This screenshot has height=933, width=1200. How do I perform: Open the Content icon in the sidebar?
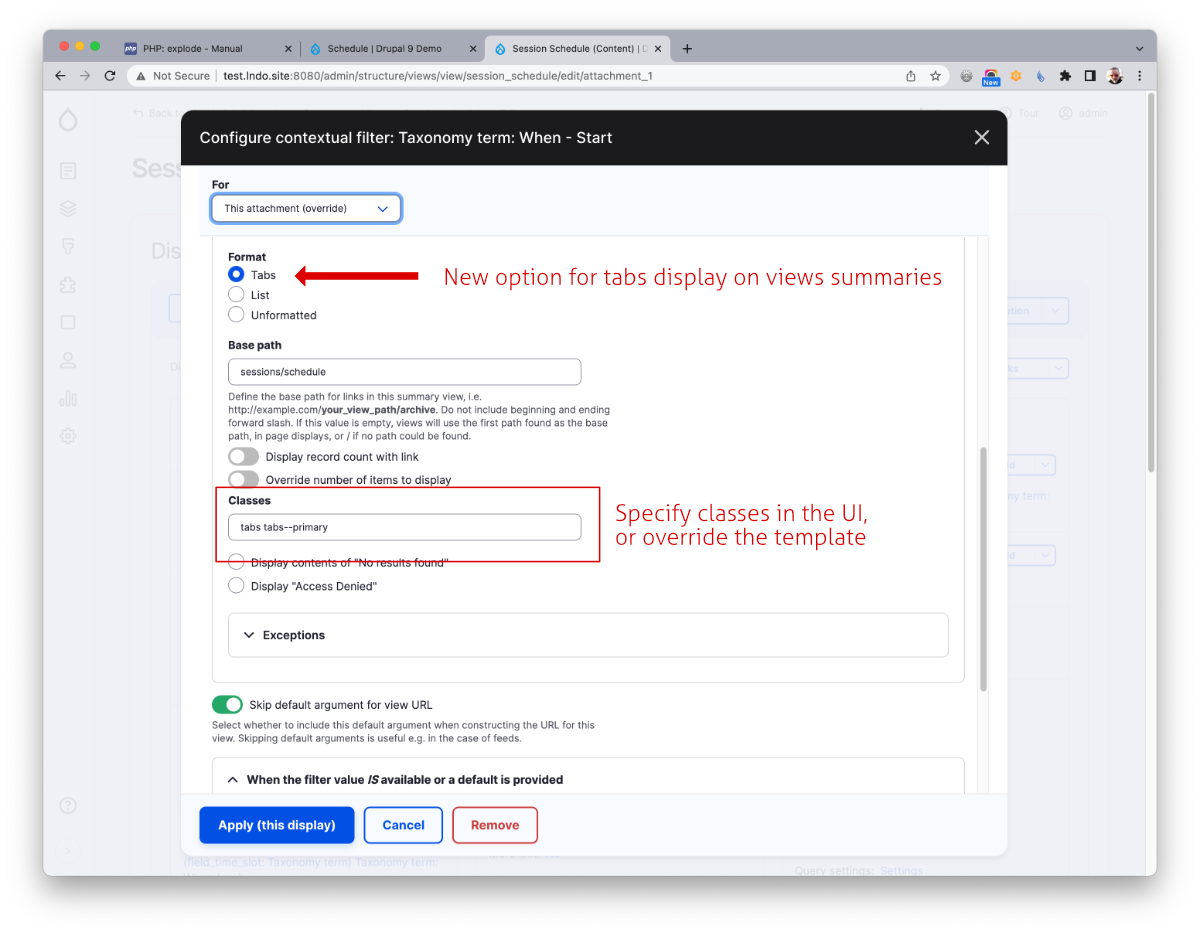67,170
